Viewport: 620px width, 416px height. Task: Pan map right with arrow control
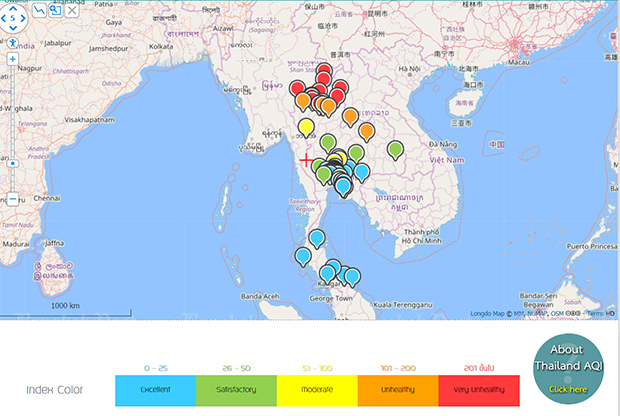pyautogui.click(x=23, y=18)
